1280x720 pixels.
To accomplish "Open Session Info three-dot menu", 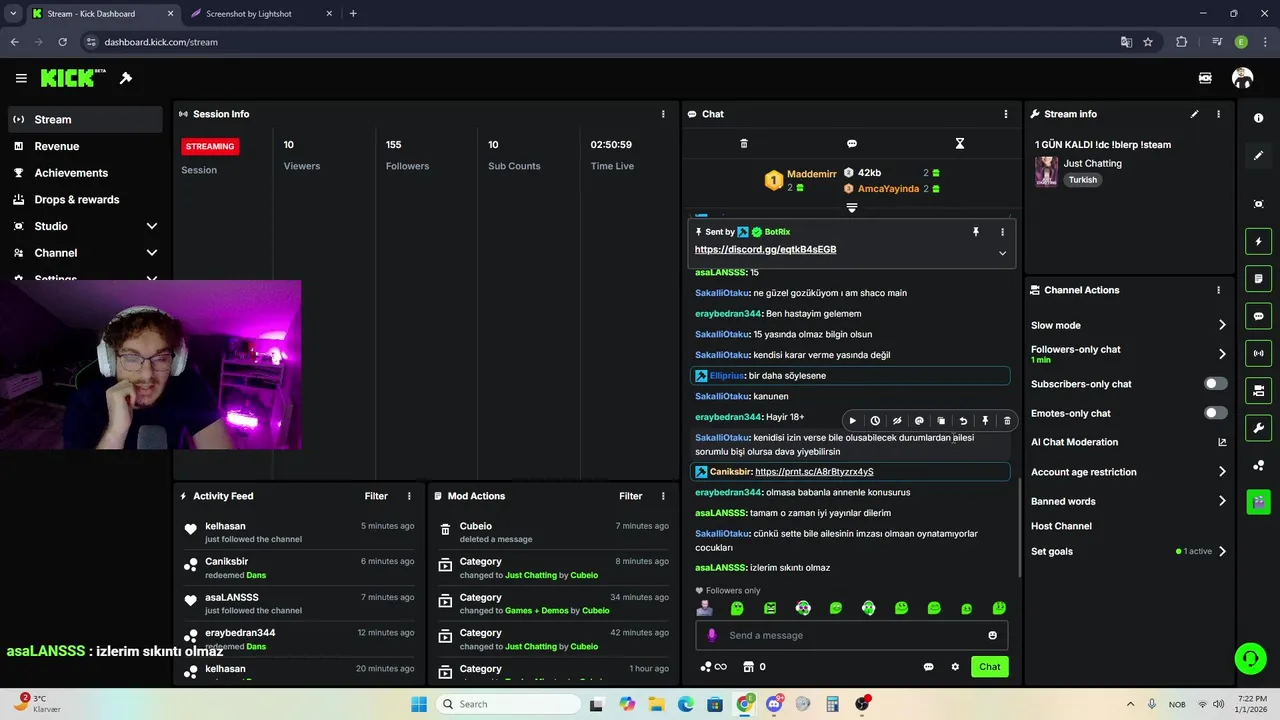I will (663, 114).
